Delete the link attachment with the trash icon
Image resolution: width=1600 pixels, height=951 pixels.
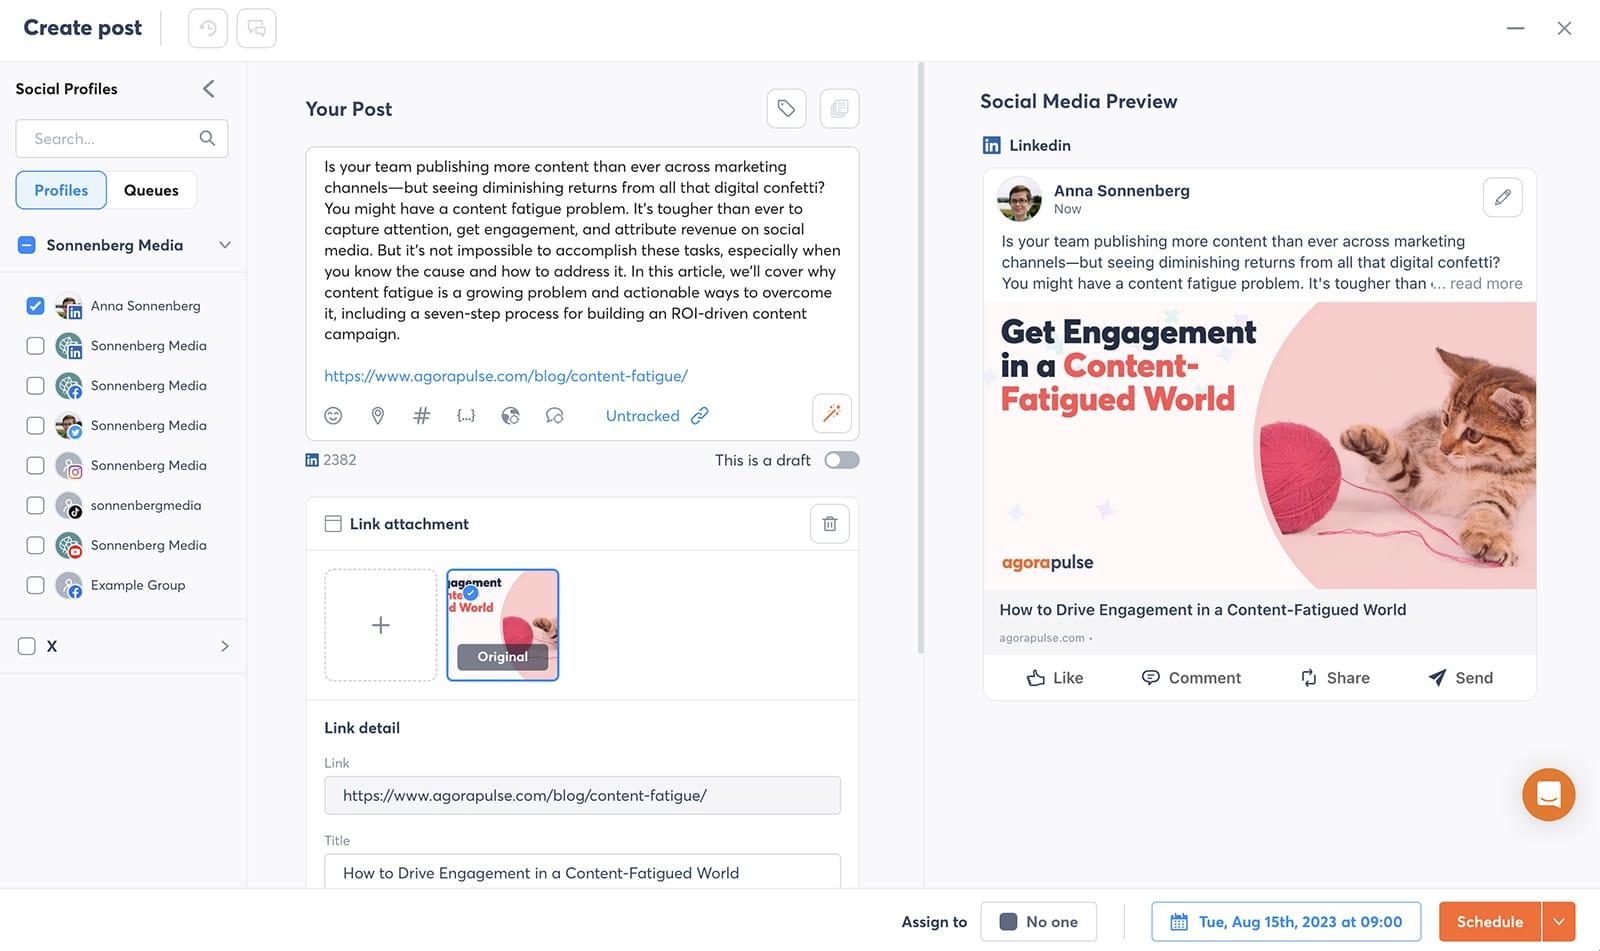point(829,523)
